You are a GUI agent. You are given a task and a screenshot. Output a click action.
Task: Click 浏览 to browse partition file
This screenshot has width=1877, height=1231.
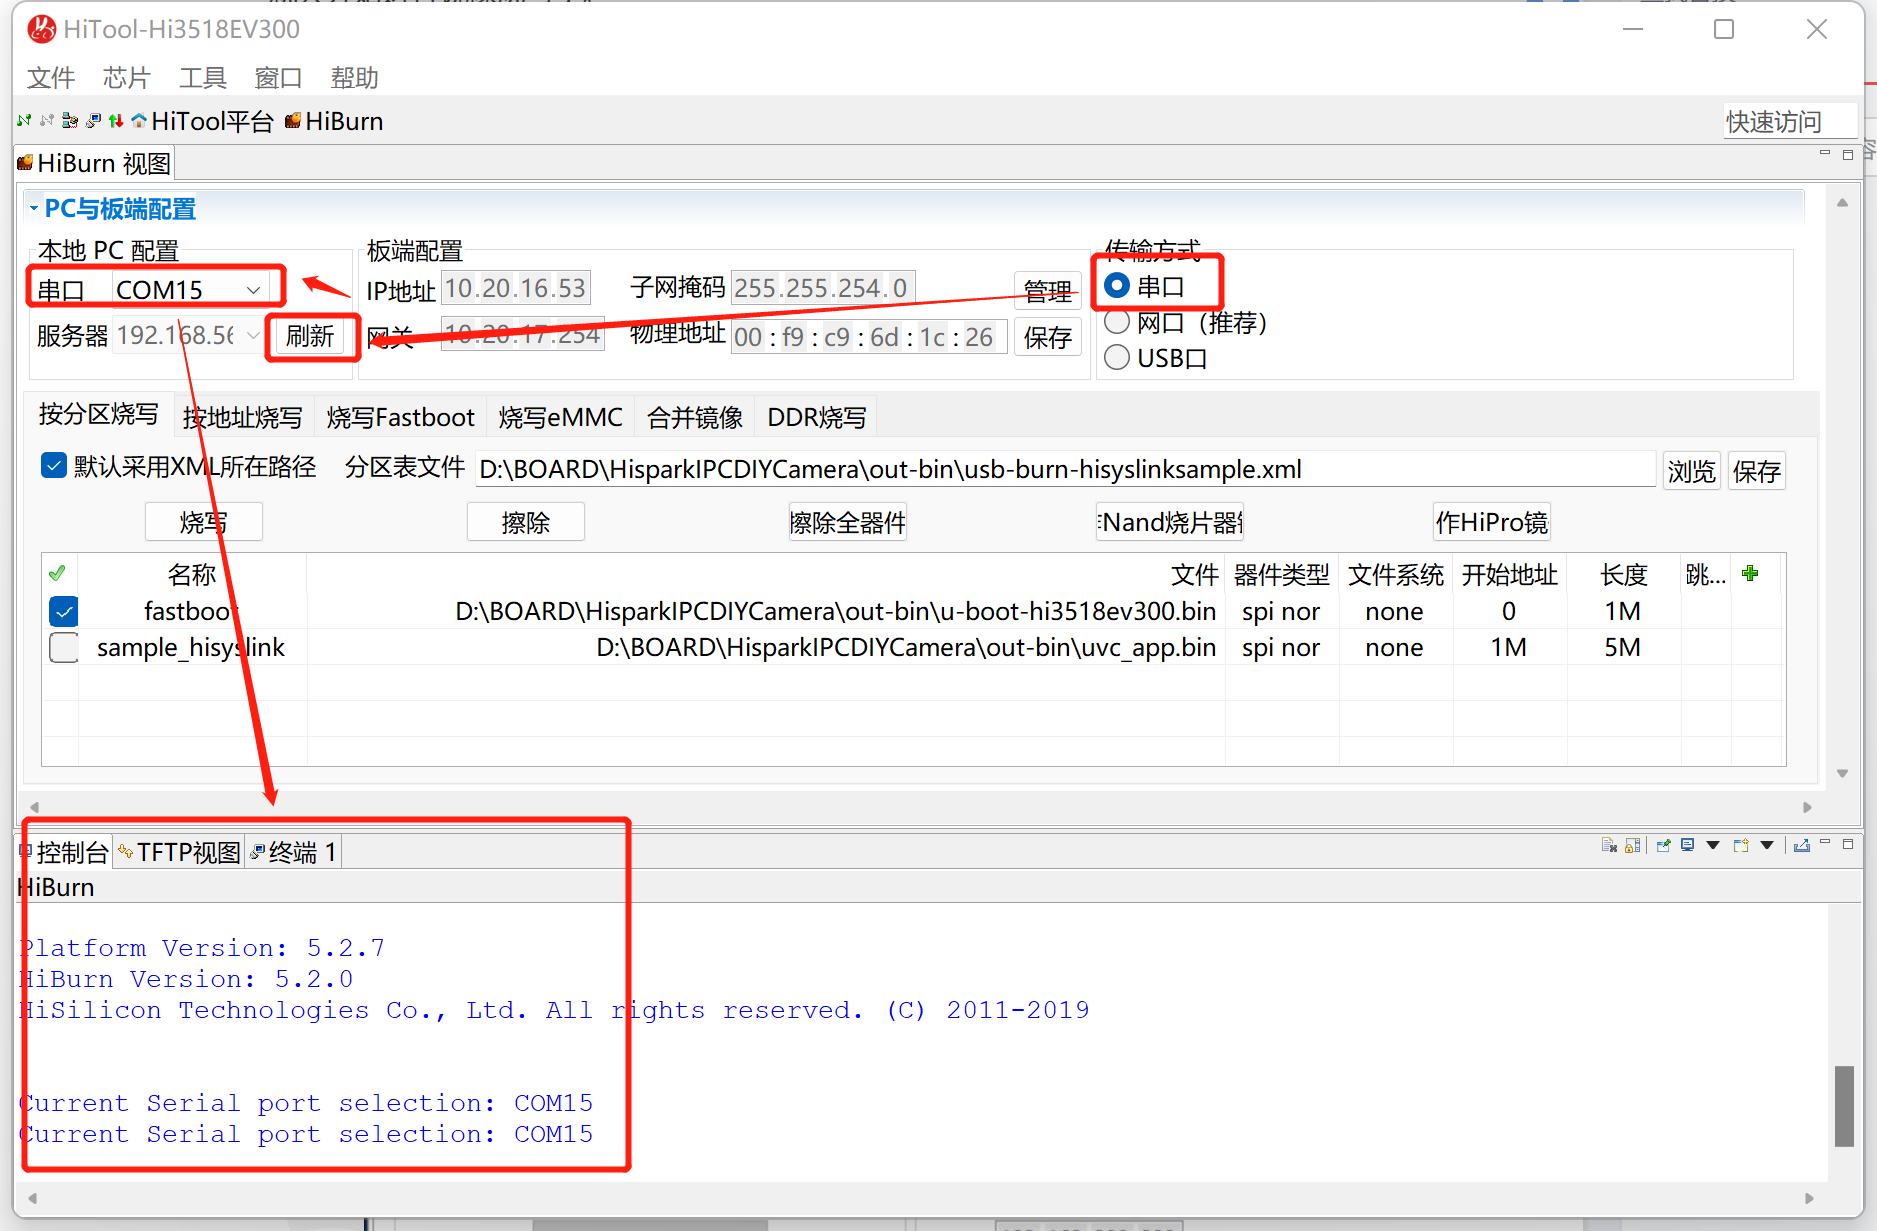[1692, 471]
